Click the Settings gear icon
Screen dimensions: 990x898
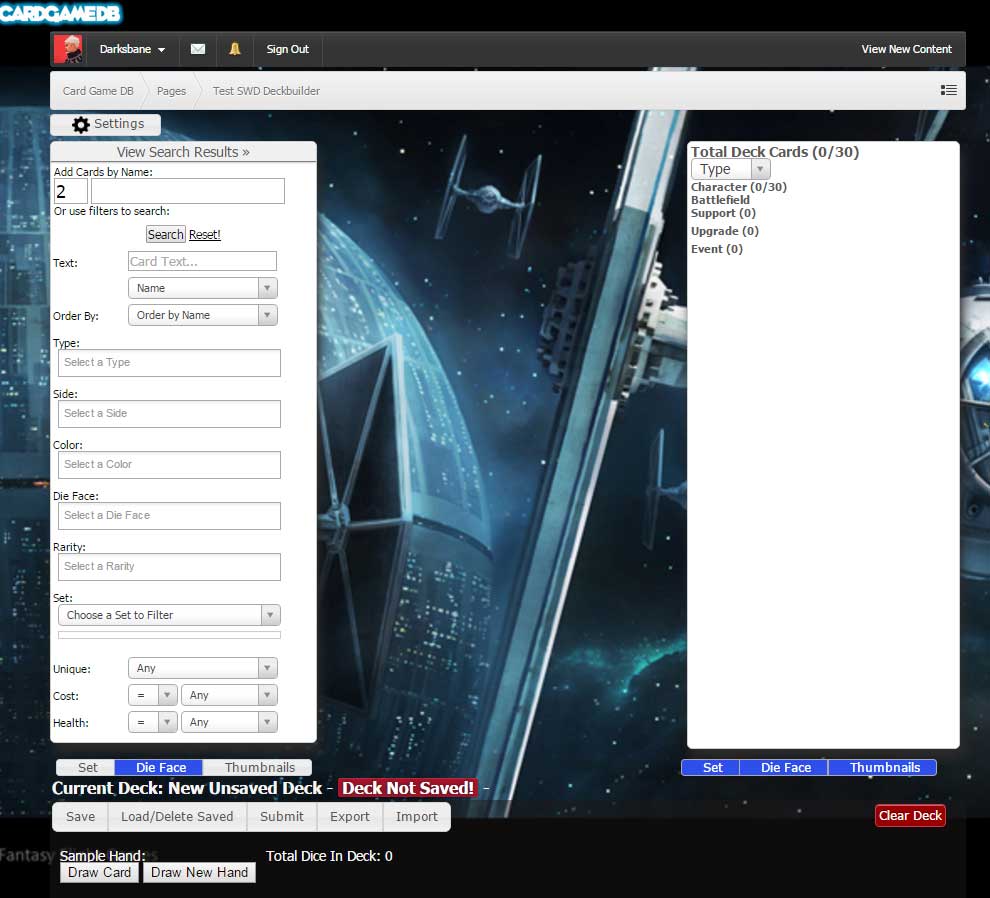click(81, 124)
